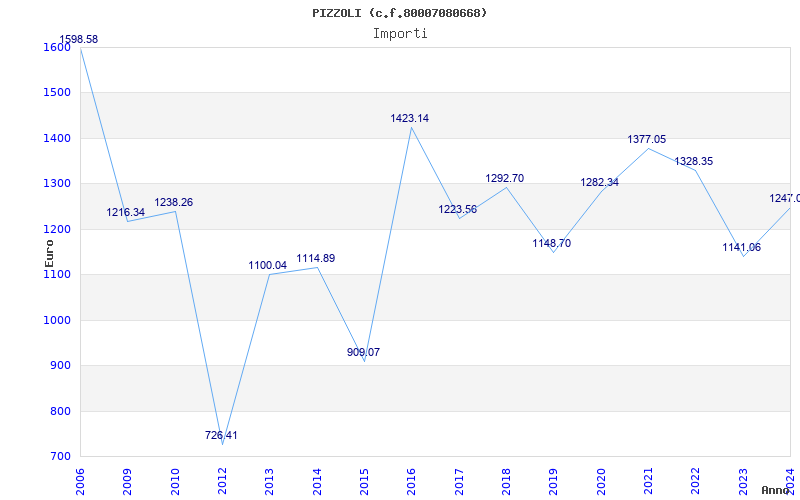
Task: Click the 2015 x-axis year
Action: click(364, 481)
